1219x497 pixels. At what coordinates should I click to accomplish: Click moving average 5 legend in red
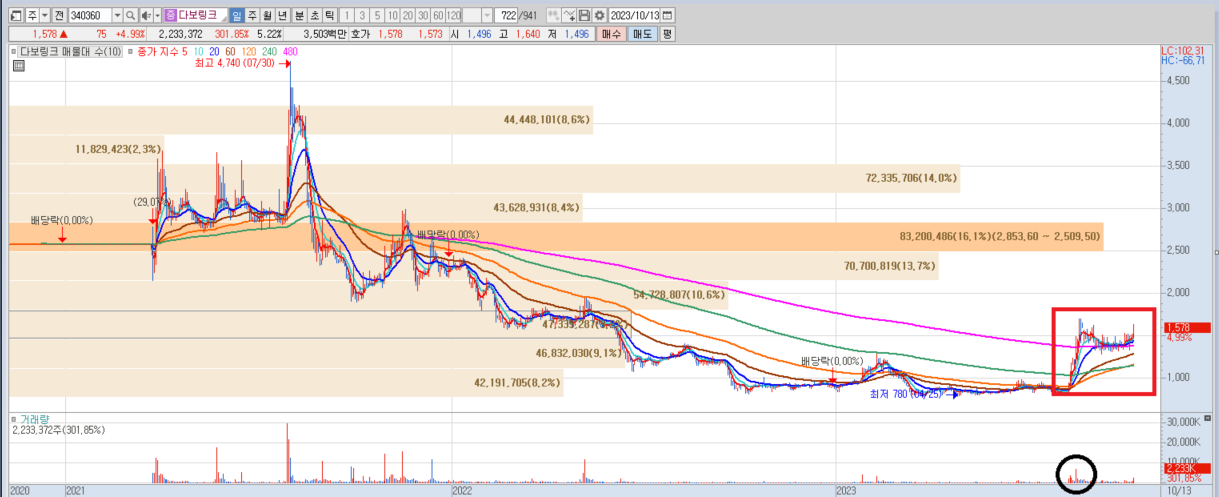point(184,51)
